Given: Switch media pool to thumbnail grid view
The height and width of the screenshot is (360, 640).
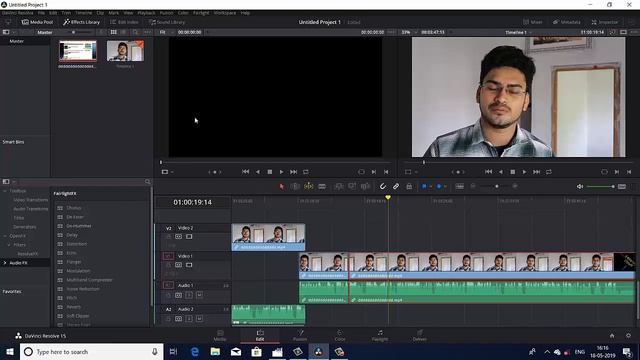Looking at the screenshot, I should [x=113, y=32].
